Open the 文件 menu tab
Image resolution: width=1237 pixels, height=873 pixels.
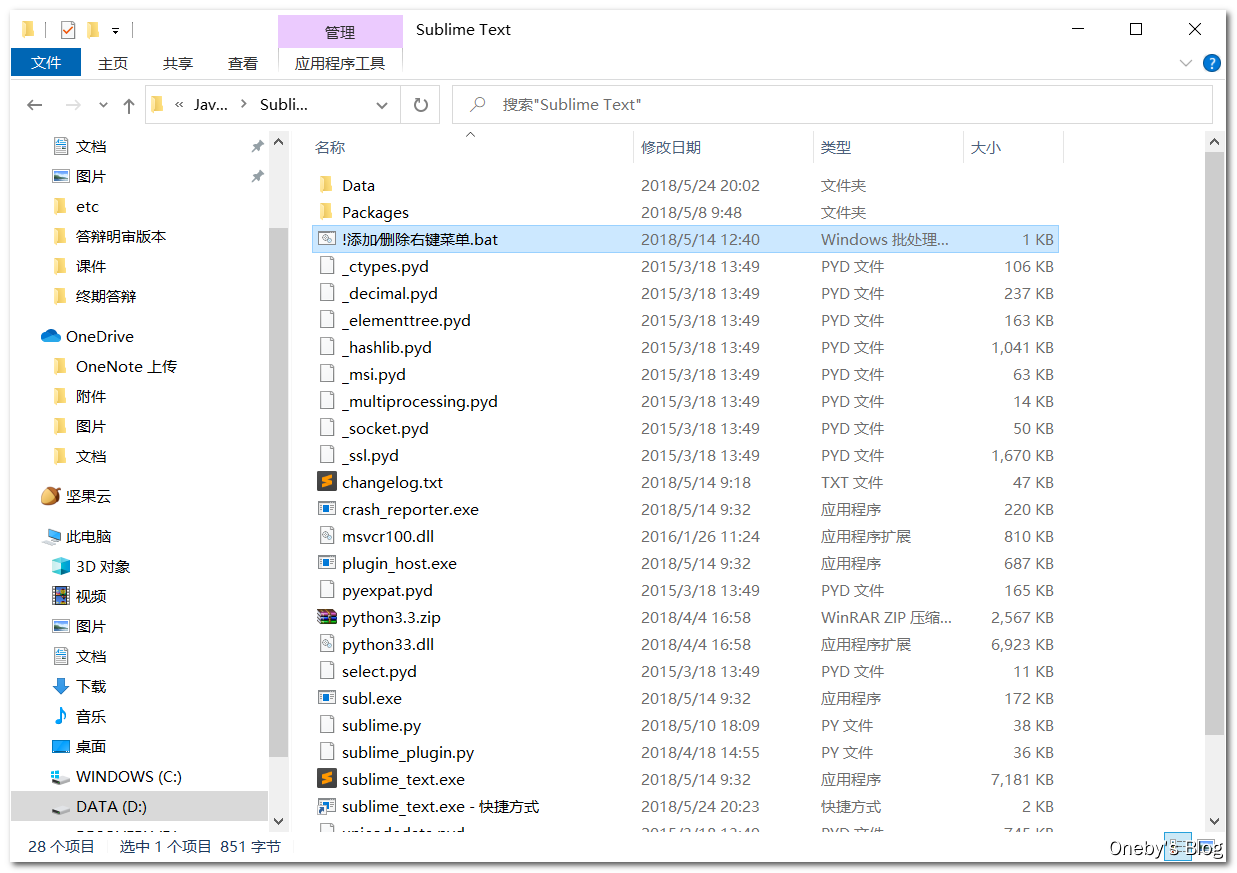pos(46,63)
